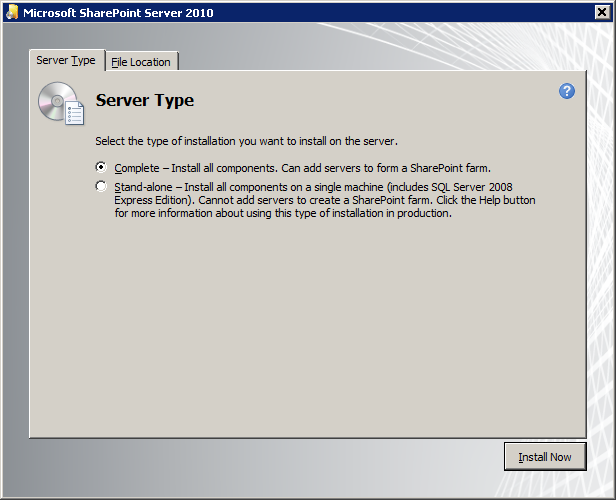Select the Complete installation radio button
Screen dimensions: 616x500
[101, 167]
